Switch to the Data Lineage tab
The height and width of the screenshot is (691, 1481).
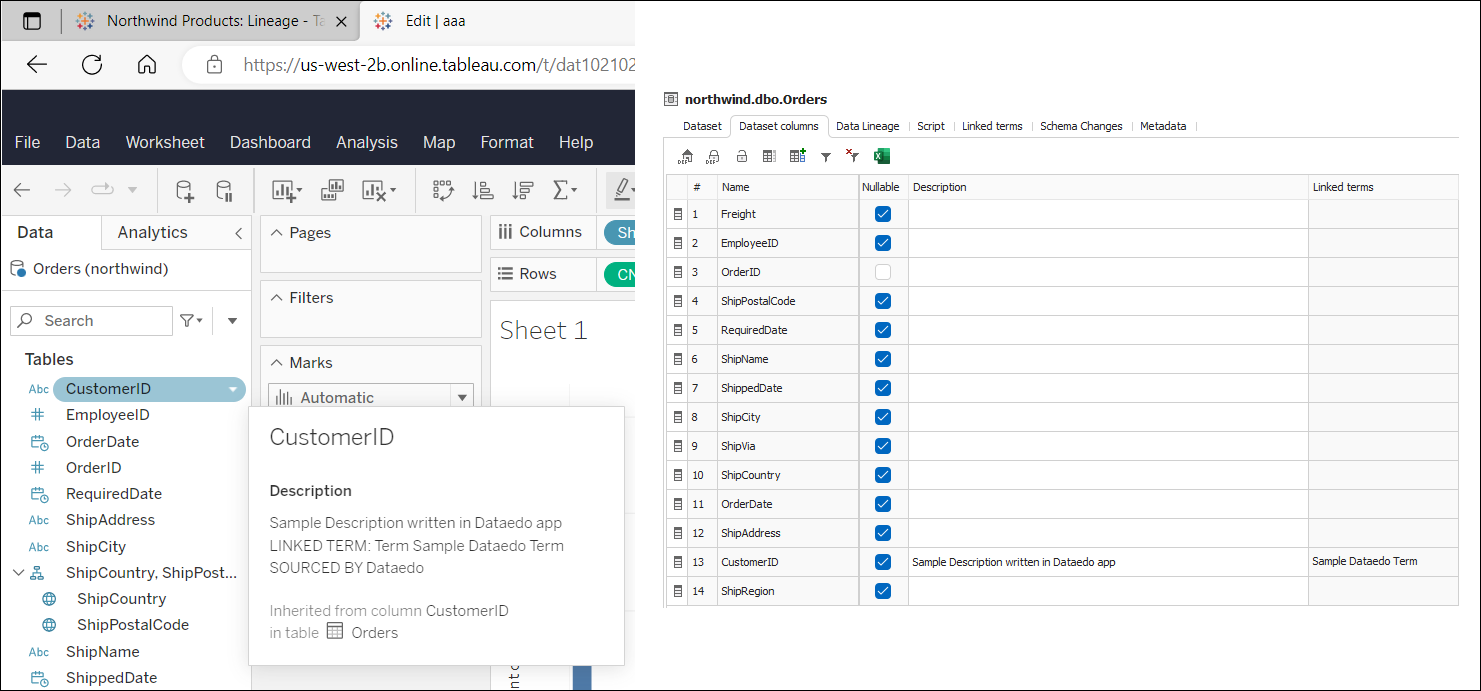[867, 126]
